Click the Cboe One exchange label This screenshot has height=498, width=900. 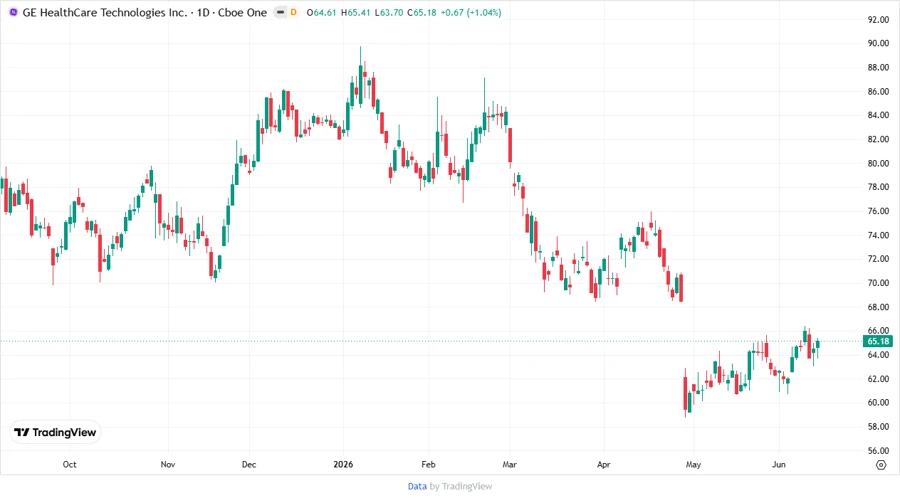pyautogui.click(x=242, y=13)
